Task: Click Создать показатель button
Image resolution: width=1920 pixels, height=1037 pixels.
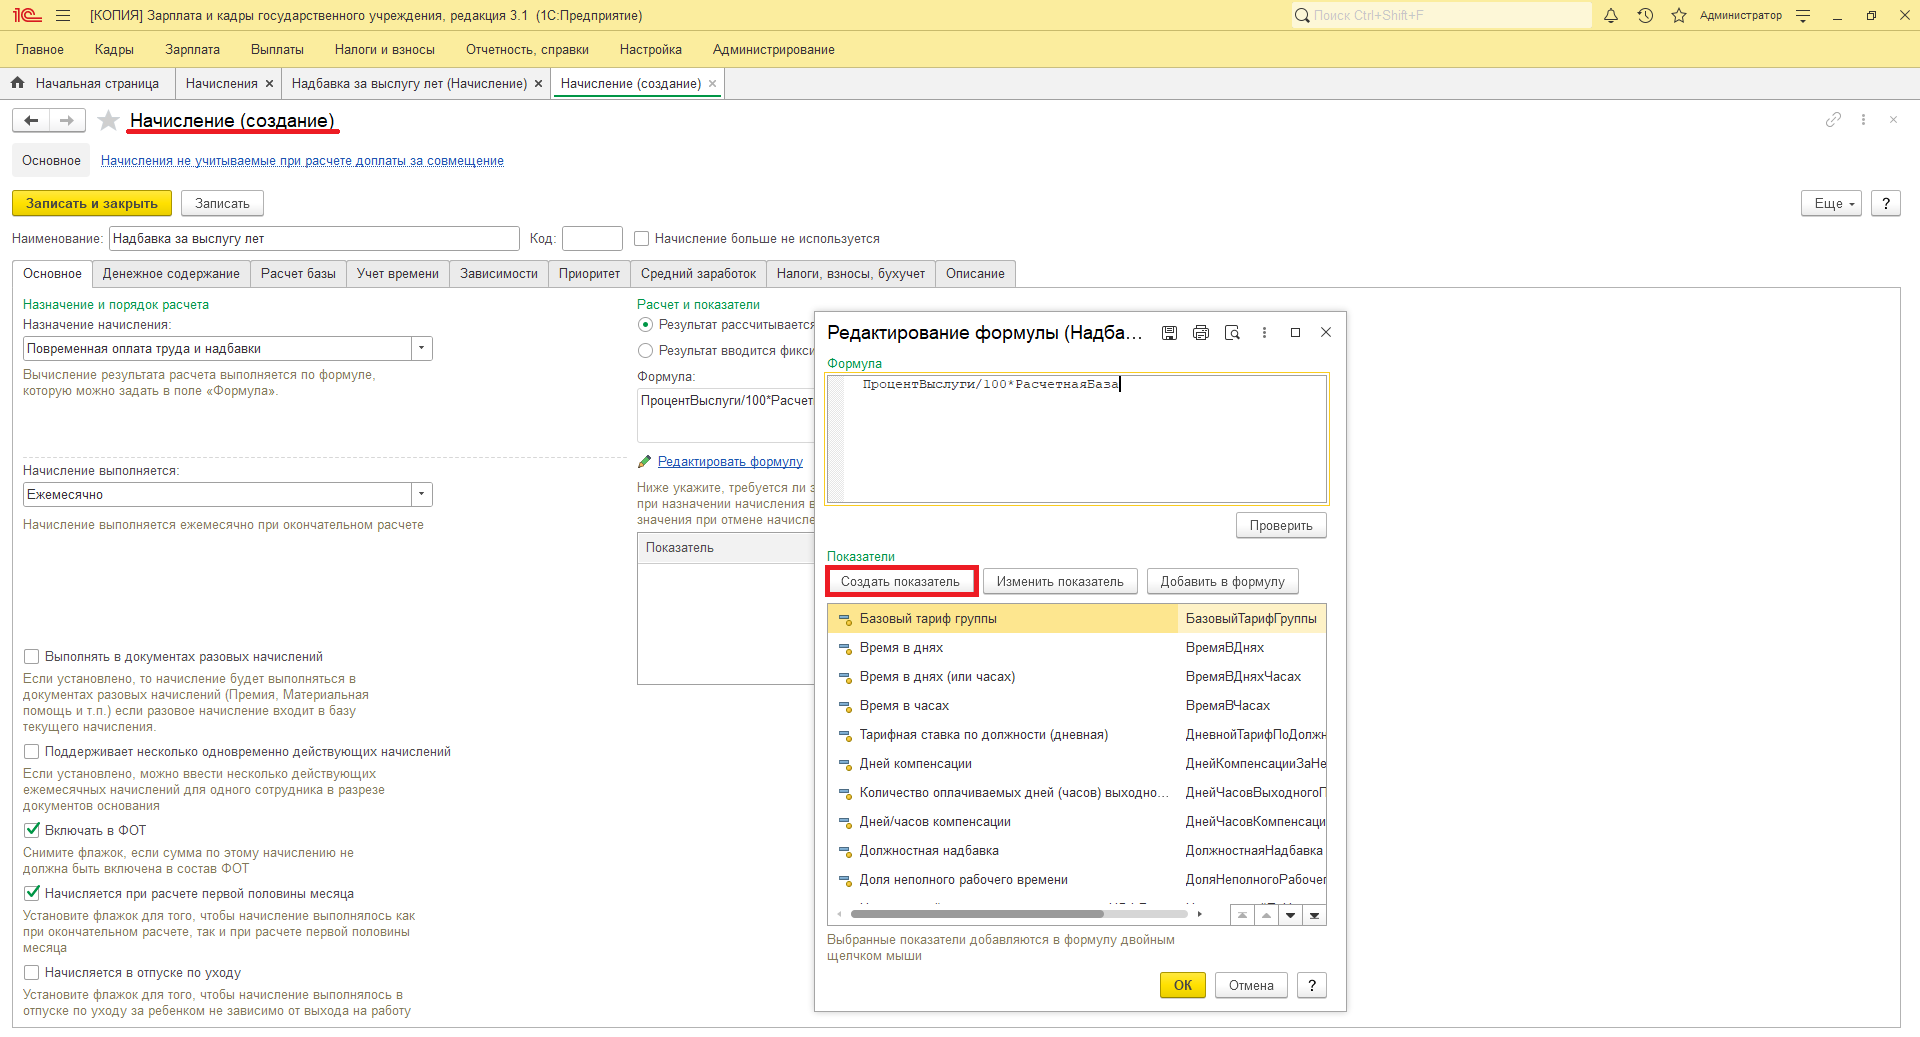Action: coord(900,582)
